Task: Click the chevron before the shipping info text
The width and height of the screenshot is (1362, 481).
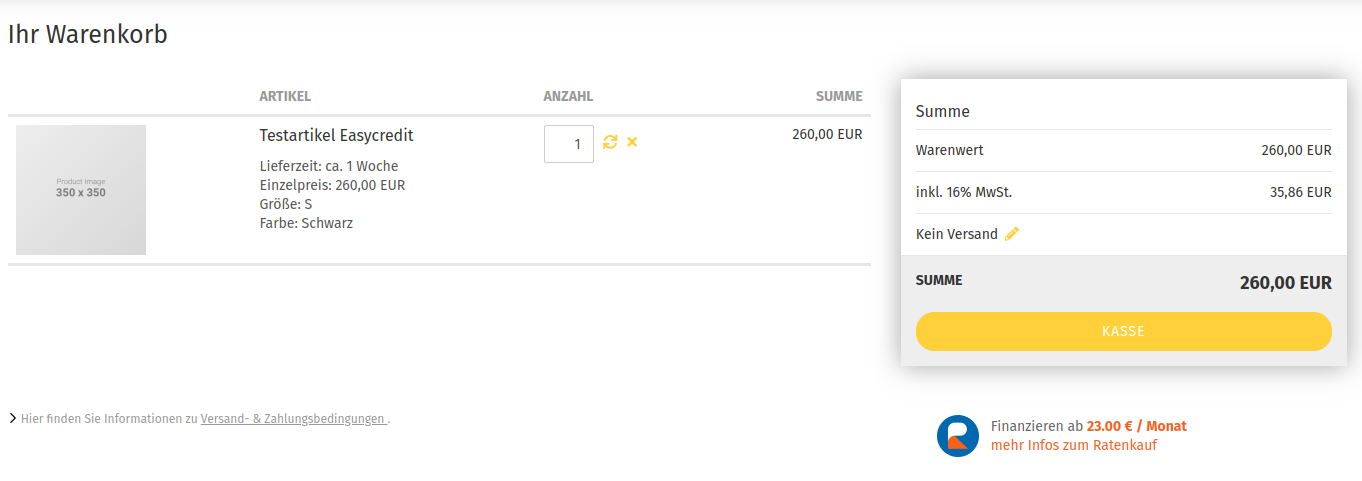Action: [x=12, y=418]
